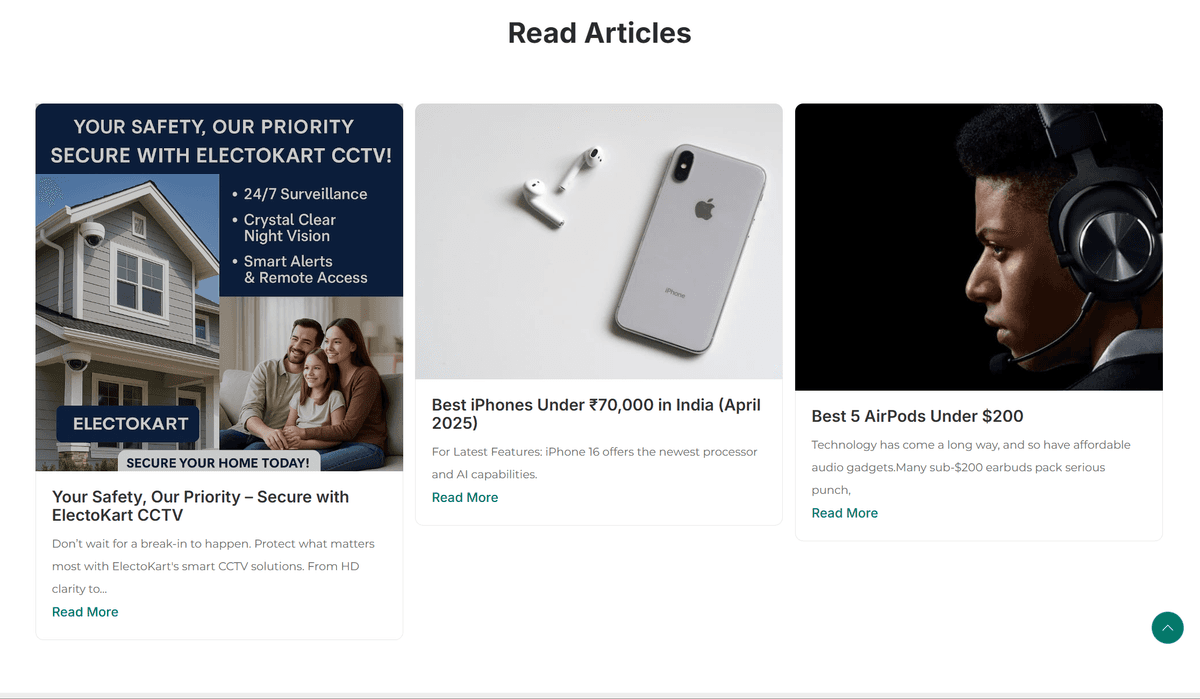The image size is (1200, 699).
Task: Open 'Best 5 AirPods Under $200' title
Action: [917, 416]
